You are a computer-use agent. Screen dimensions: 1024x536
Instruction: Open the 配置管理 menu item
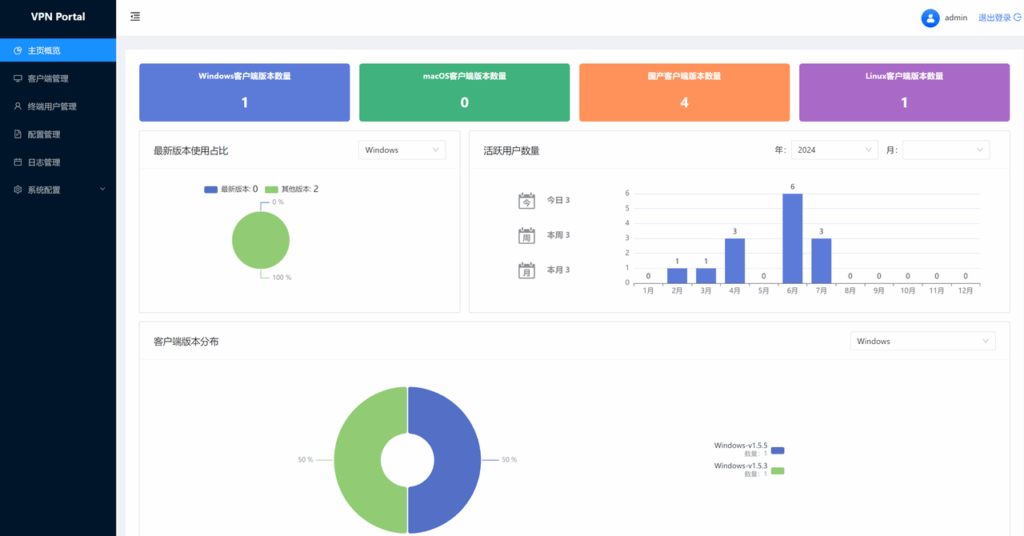coord(44,134)
